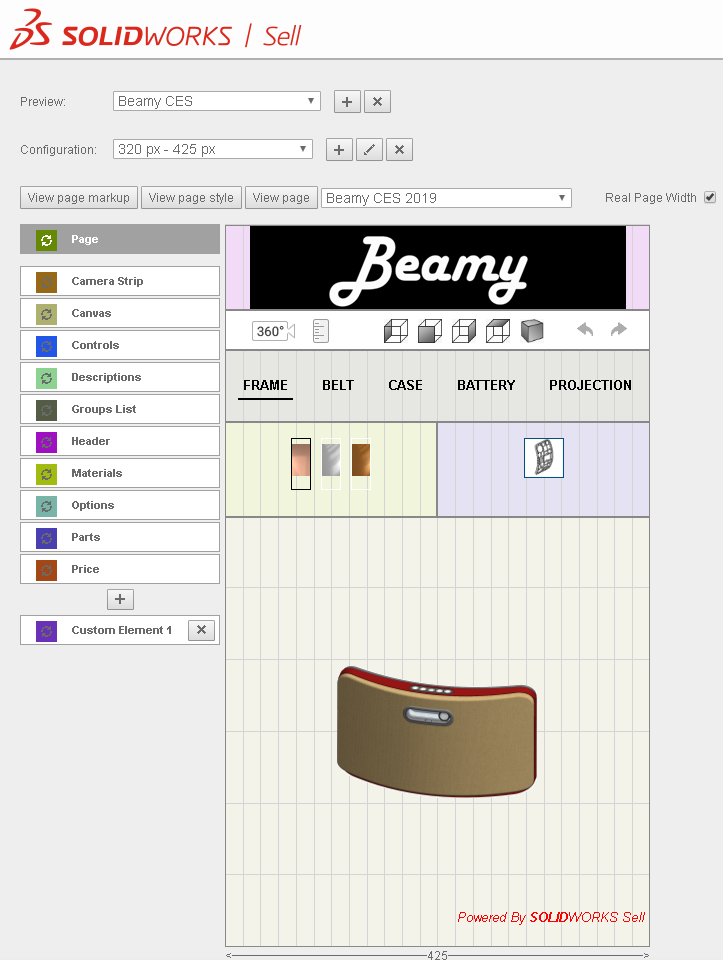
Task: Delete the preview with the X button
Action: [x=377, y=102]
